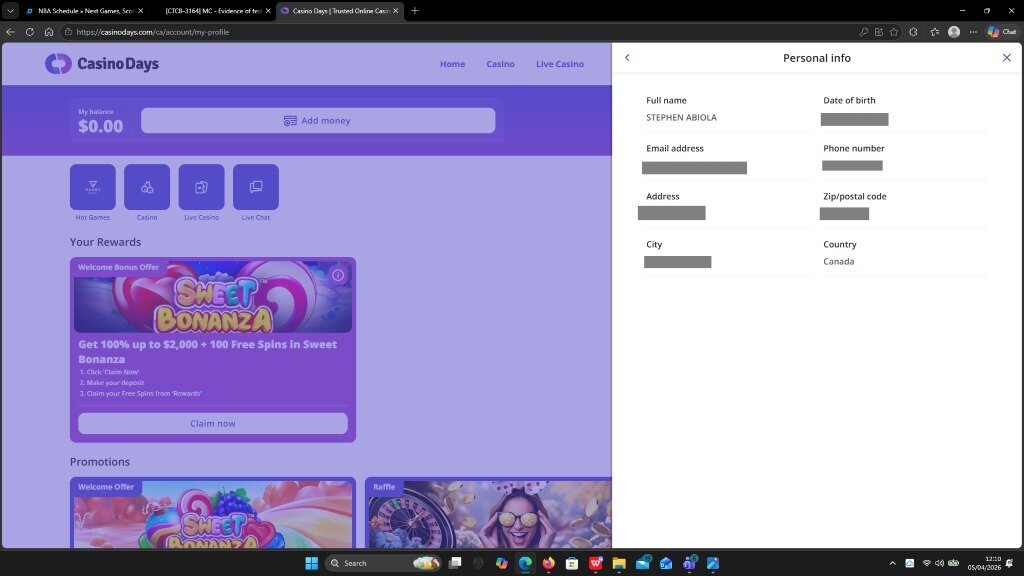The image size is (1024, 576).
Task: Open the Casino nav link
Action: [500, 64]
